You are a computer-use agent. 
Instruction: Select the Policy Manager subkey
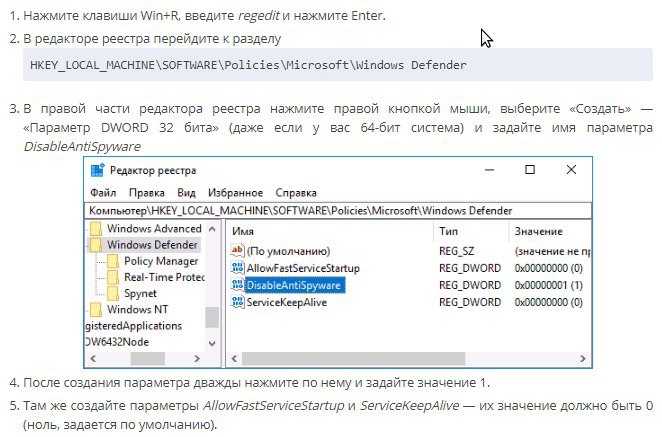[x=161, y=261]
